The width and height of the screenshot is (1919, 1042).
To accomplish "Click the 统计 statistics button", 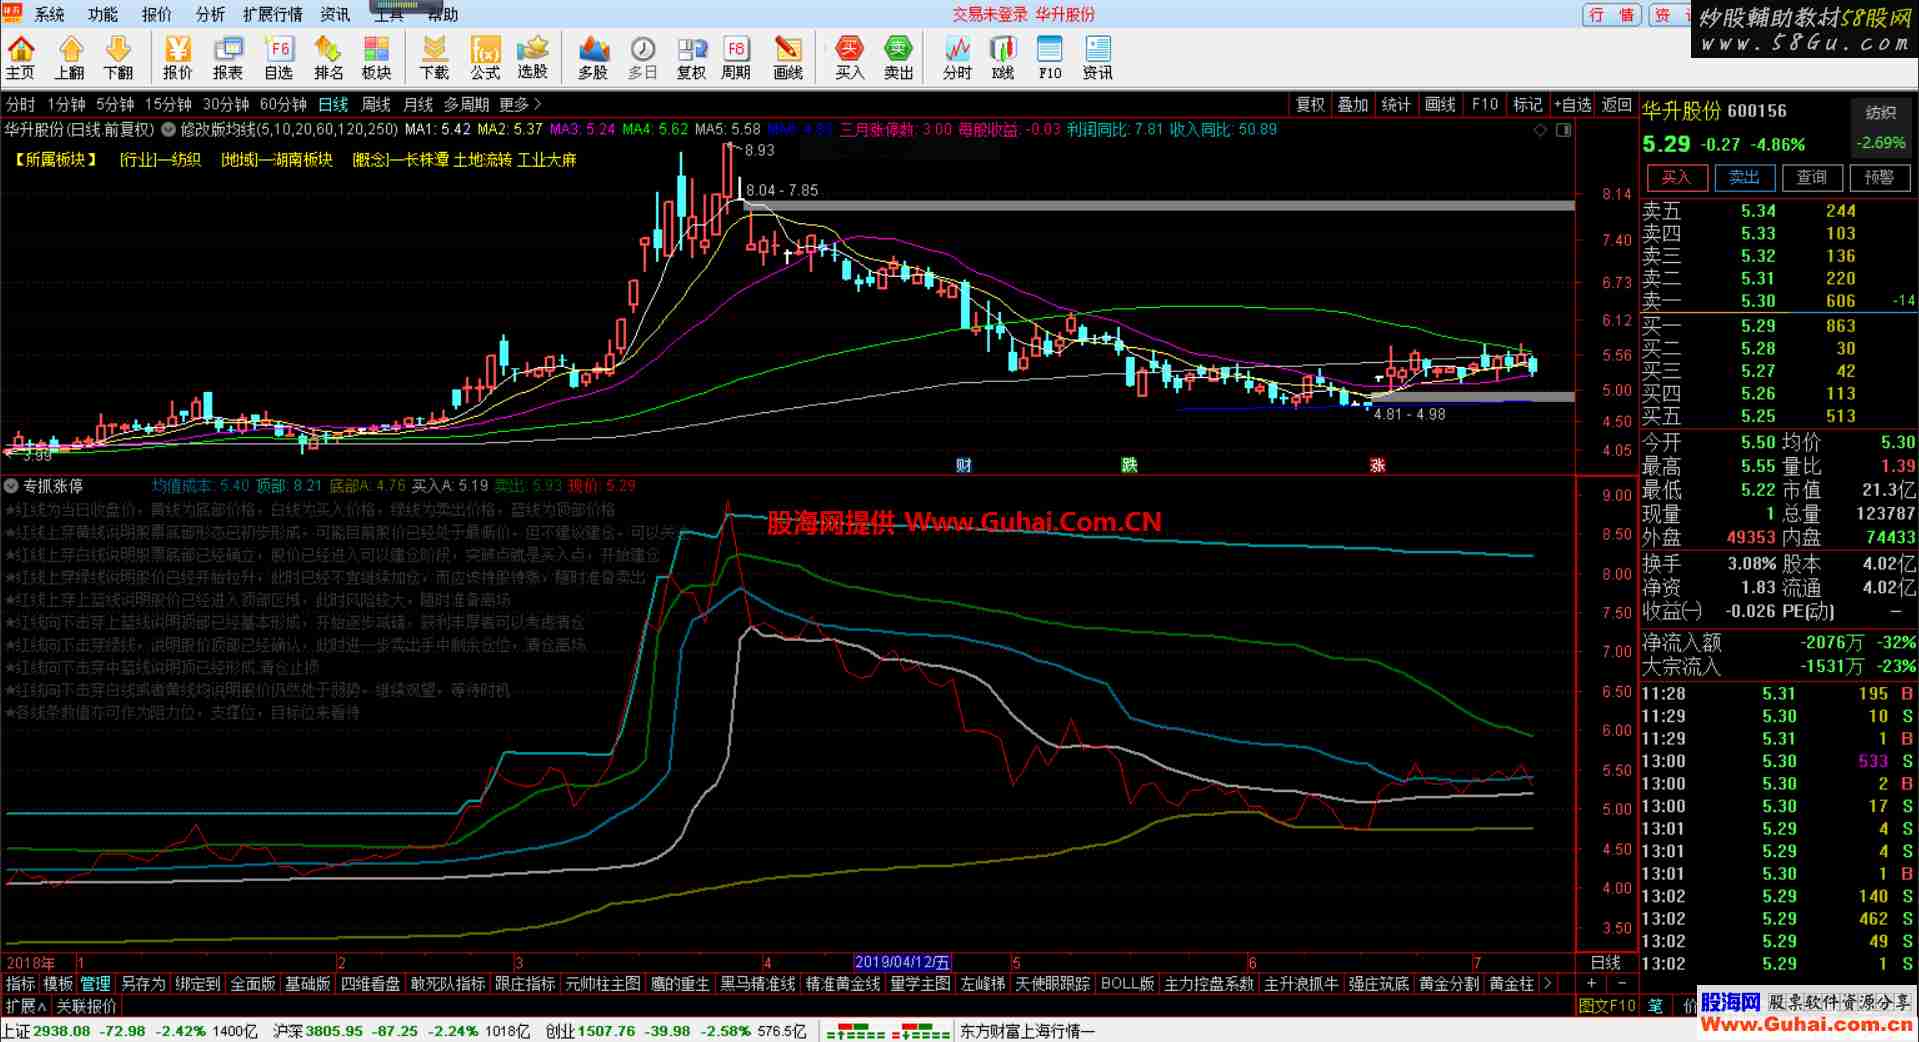I will (x=1396, y=104).
